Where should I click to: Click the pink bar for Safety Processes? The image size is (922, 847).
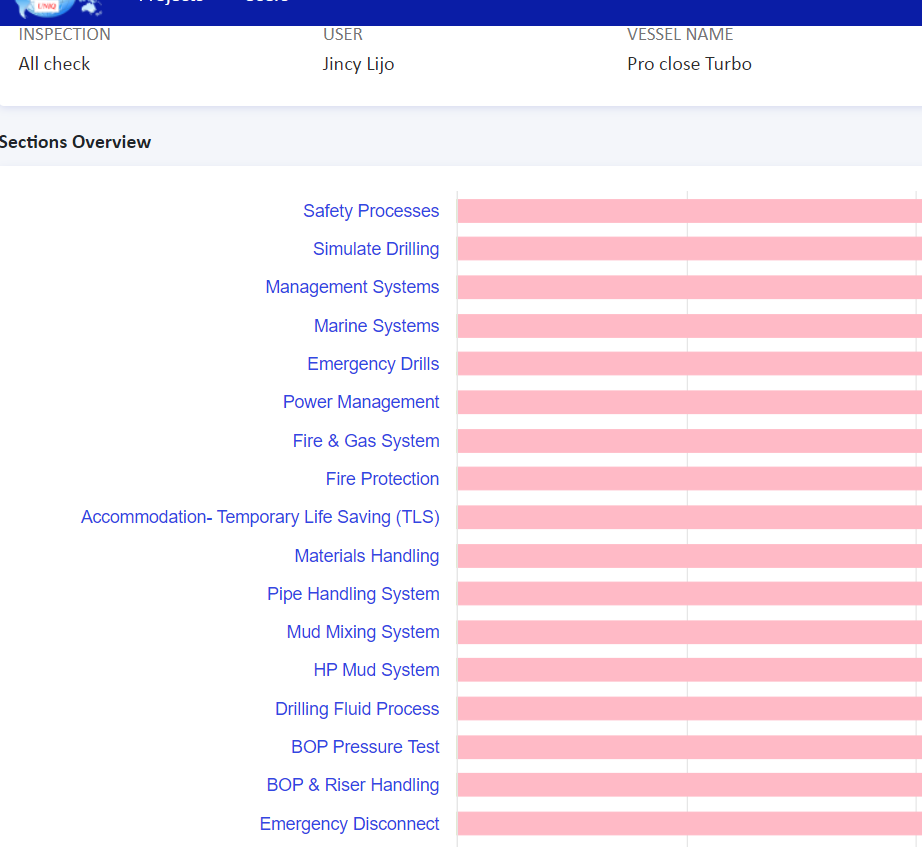(689, 211)
